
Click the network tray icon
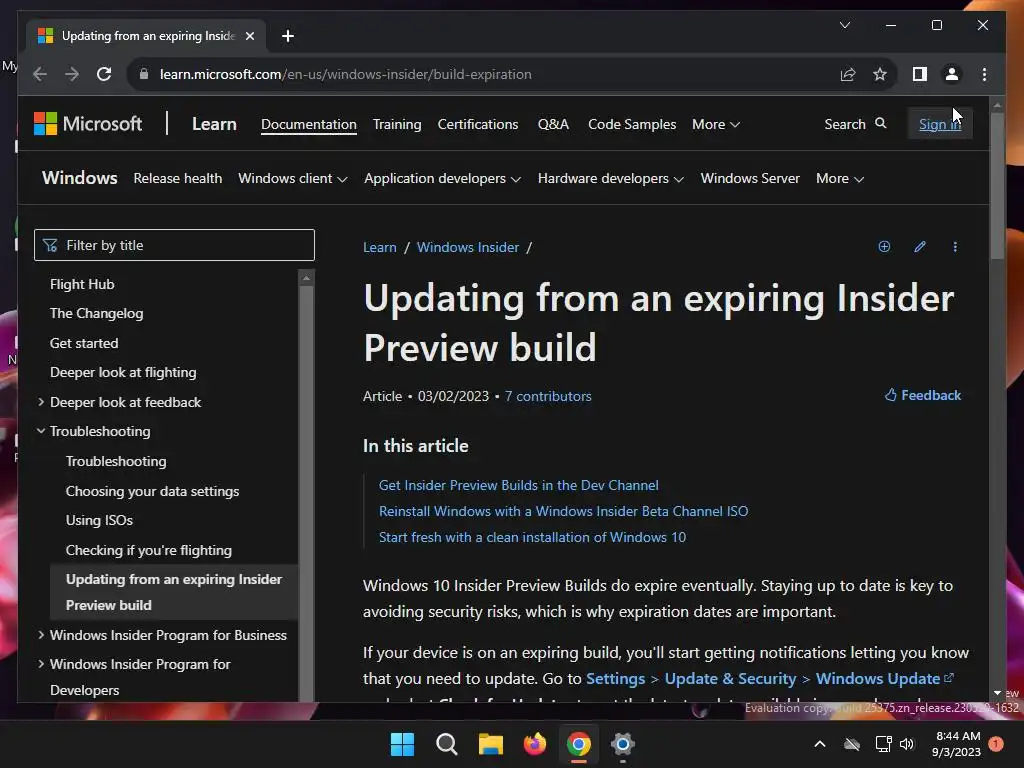[x=883, y=744]
